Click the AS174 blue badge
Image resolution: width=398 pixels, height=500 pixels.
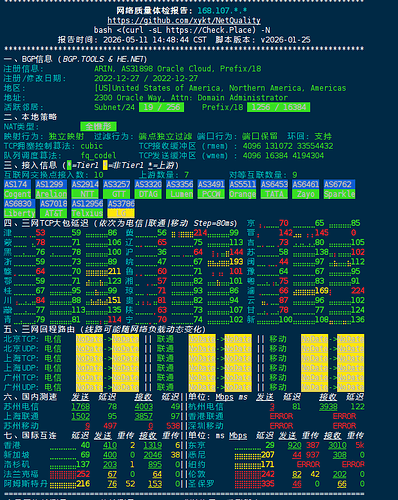point(17,184)
